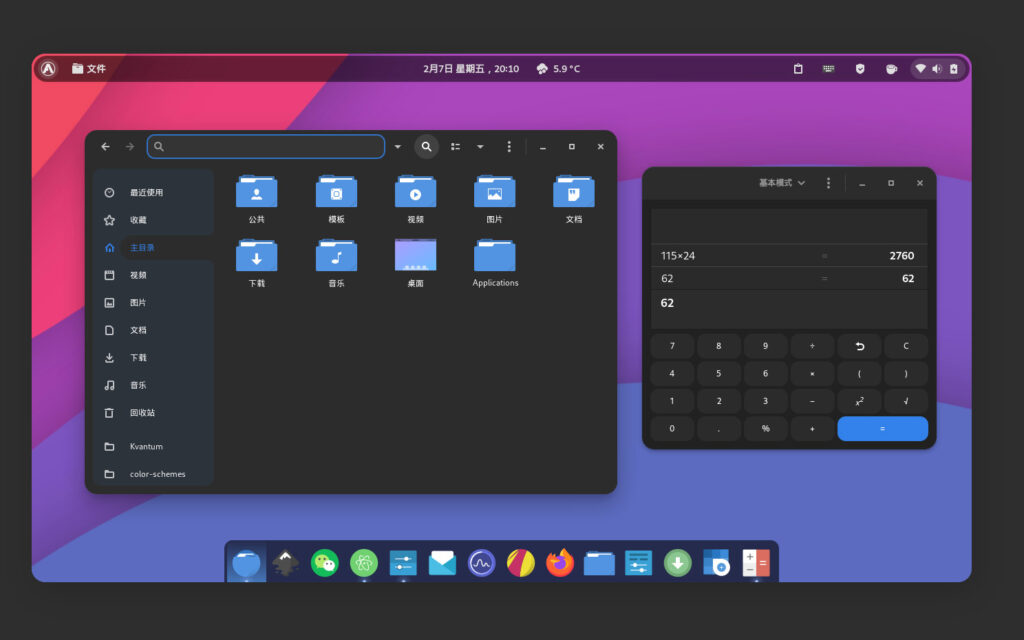This screenshot has height=640, width=1024.
Task: Open 收藏 starred items in sidebar
Action: coord(154,220)
